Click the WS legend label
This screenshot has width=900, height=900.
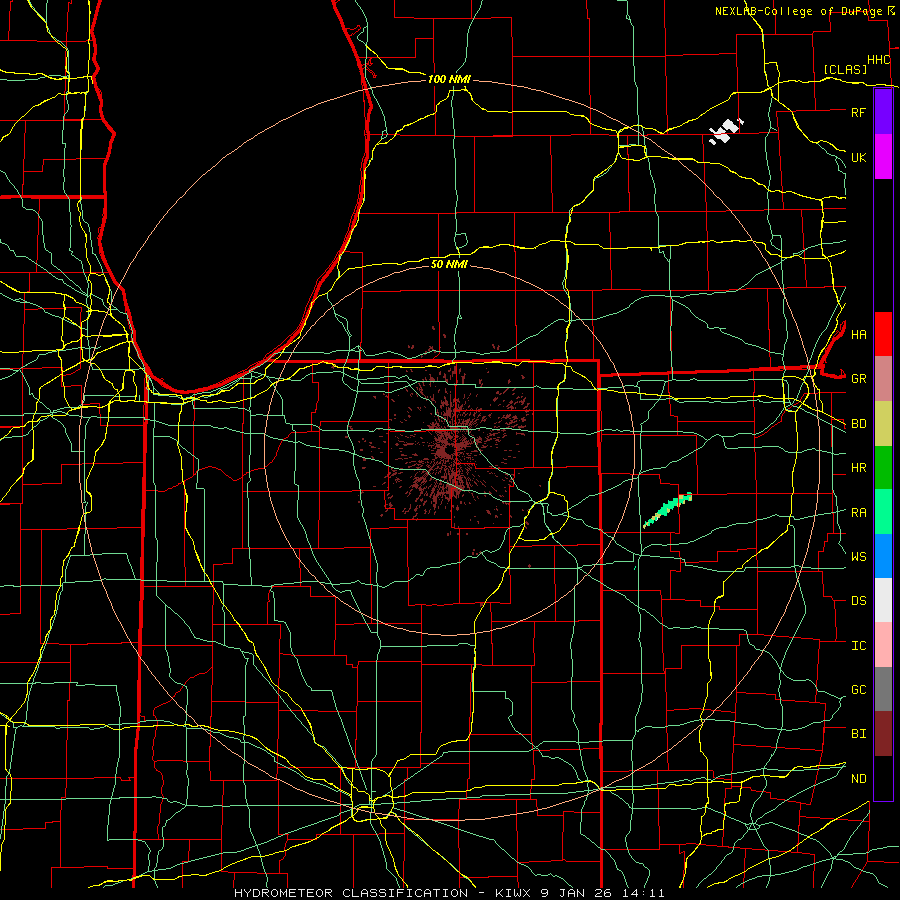point(859,557)
